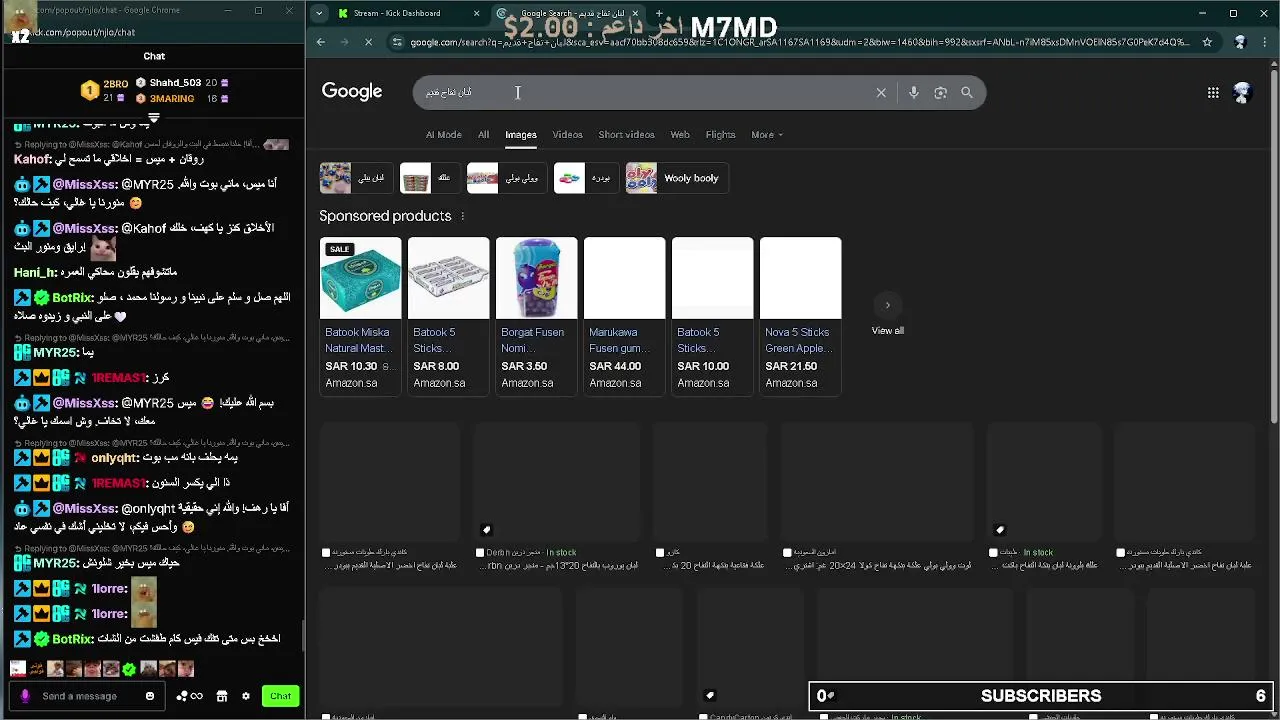View site information icon in address bar
1280x720 pixels.
pyautogui.click(x=398, y=42)
